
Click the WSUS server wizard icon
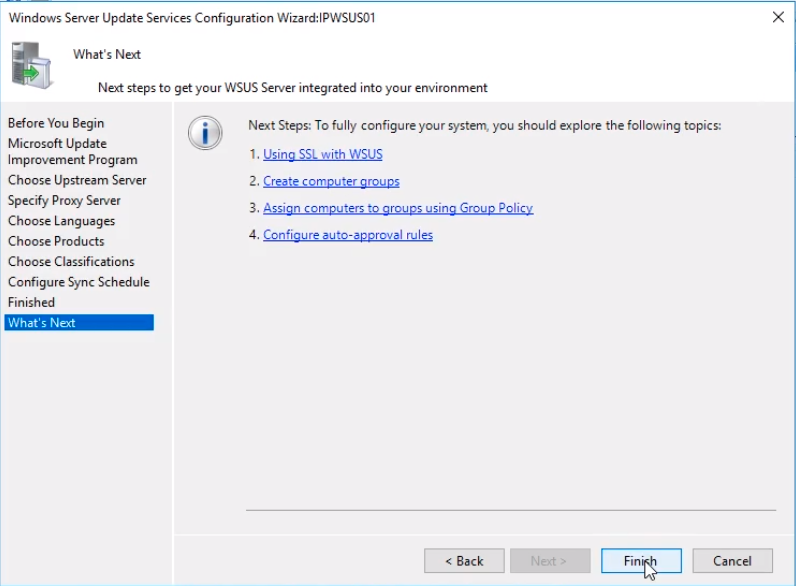[31, 65]
